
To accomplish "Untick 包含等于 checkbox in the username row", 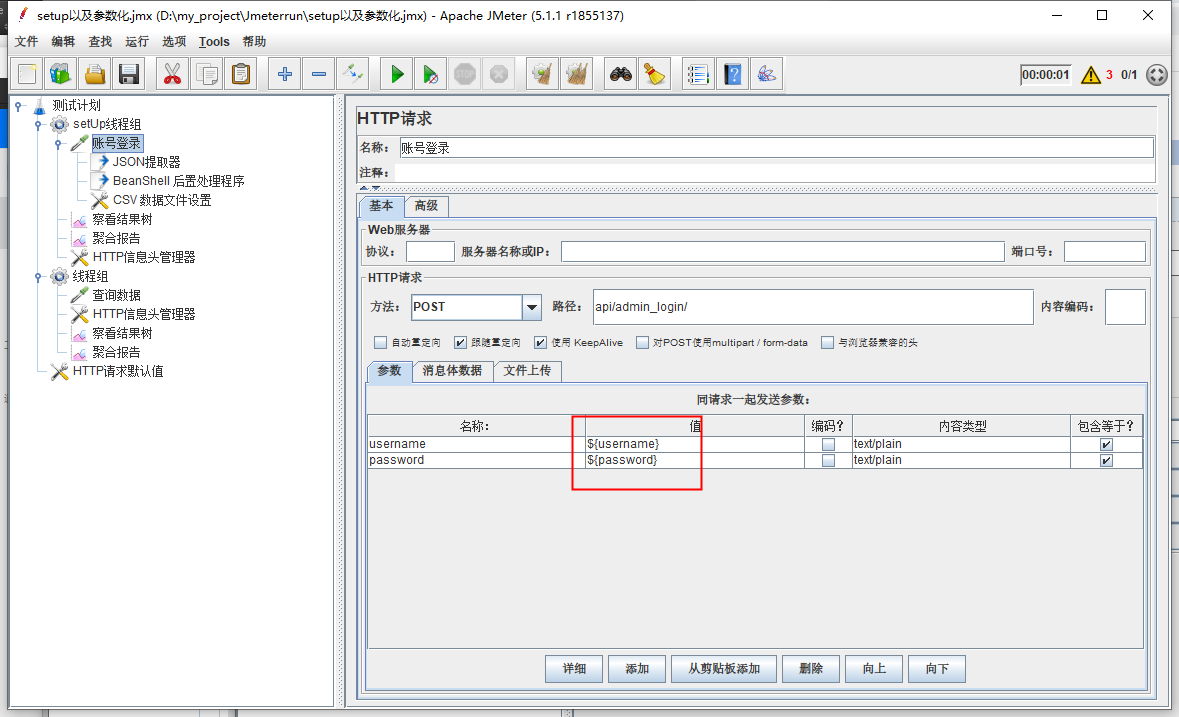I will [1106, 444].
